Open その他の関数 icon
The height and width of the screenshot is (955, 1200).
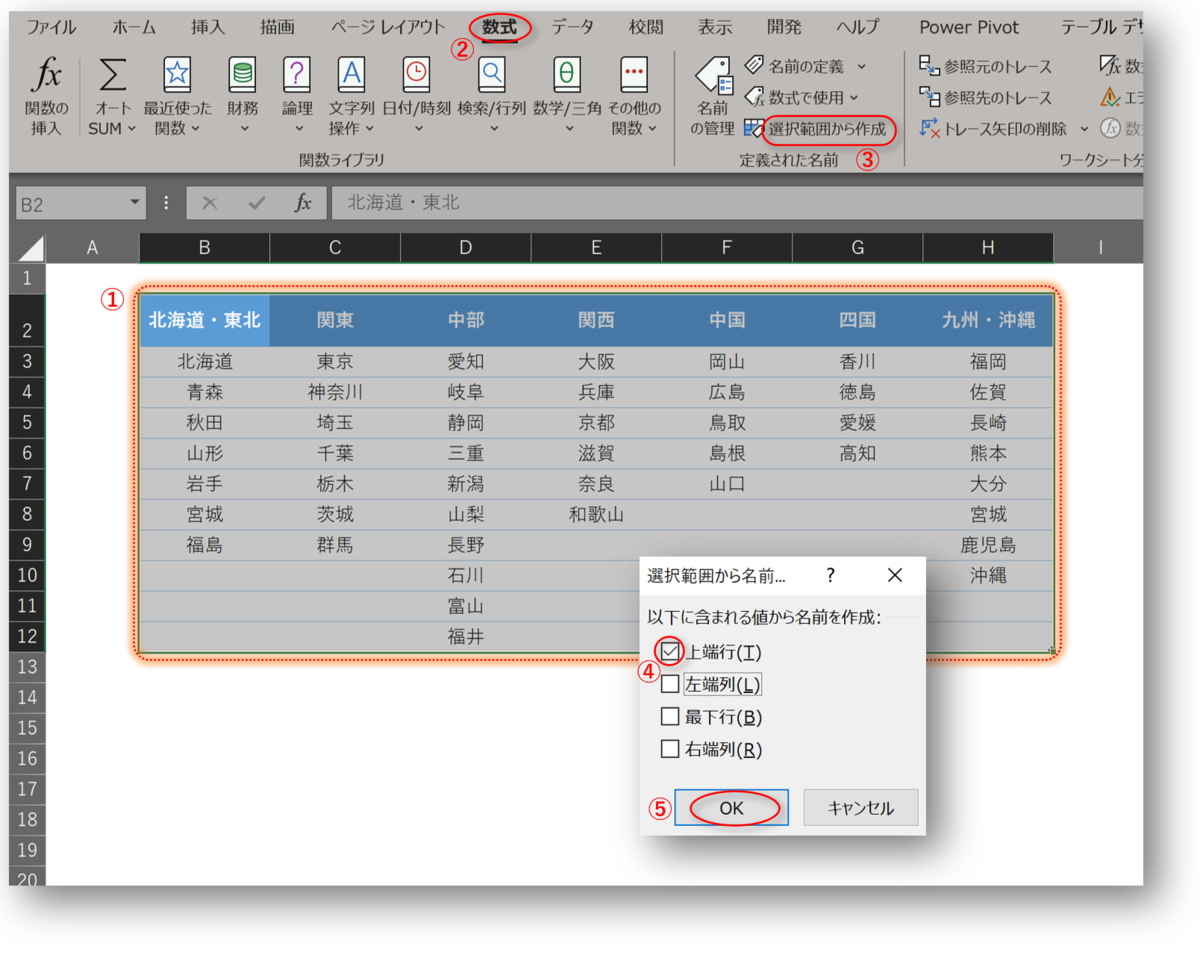click(634, 75)
